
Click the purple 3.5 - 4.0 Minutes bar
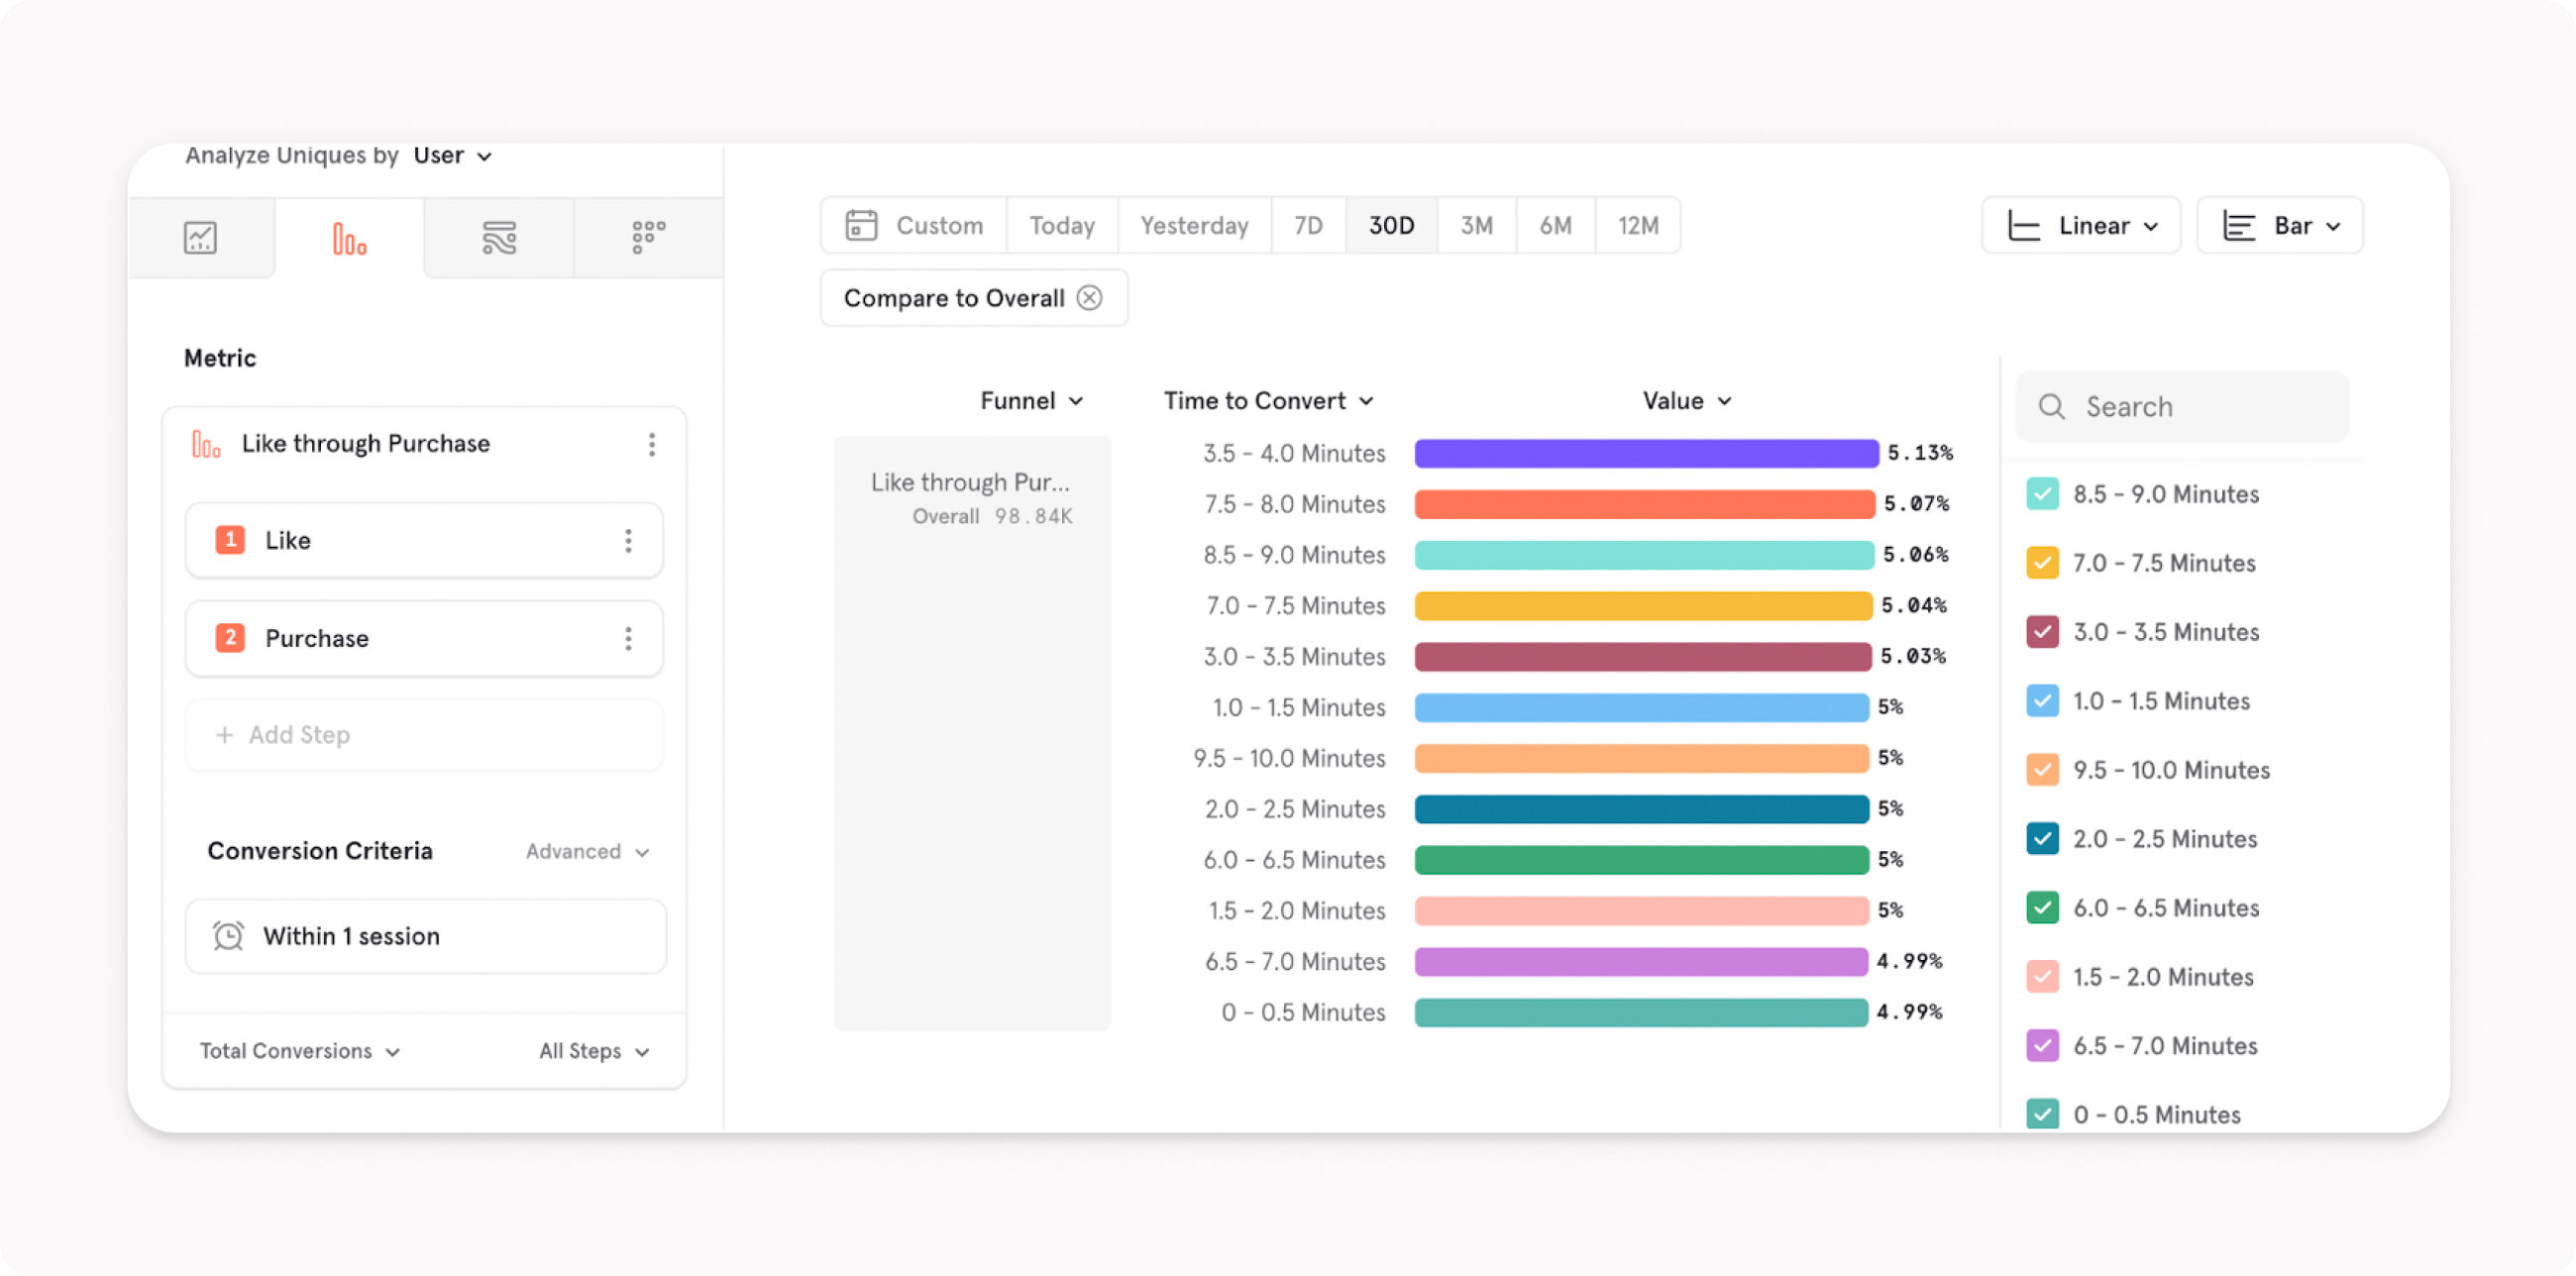click(1646, 453)
